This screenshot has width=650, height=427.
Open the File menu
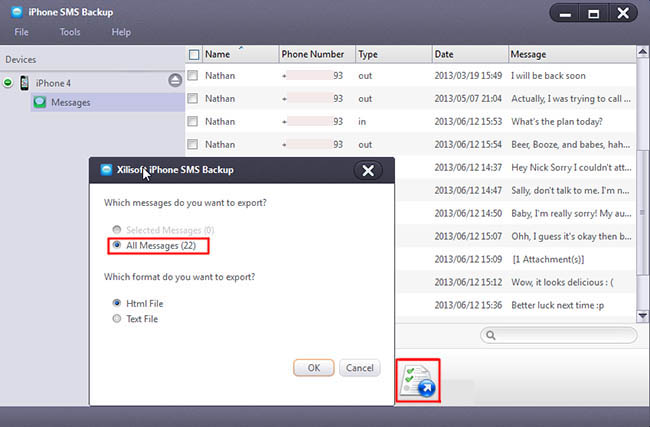tap(21, 32)
